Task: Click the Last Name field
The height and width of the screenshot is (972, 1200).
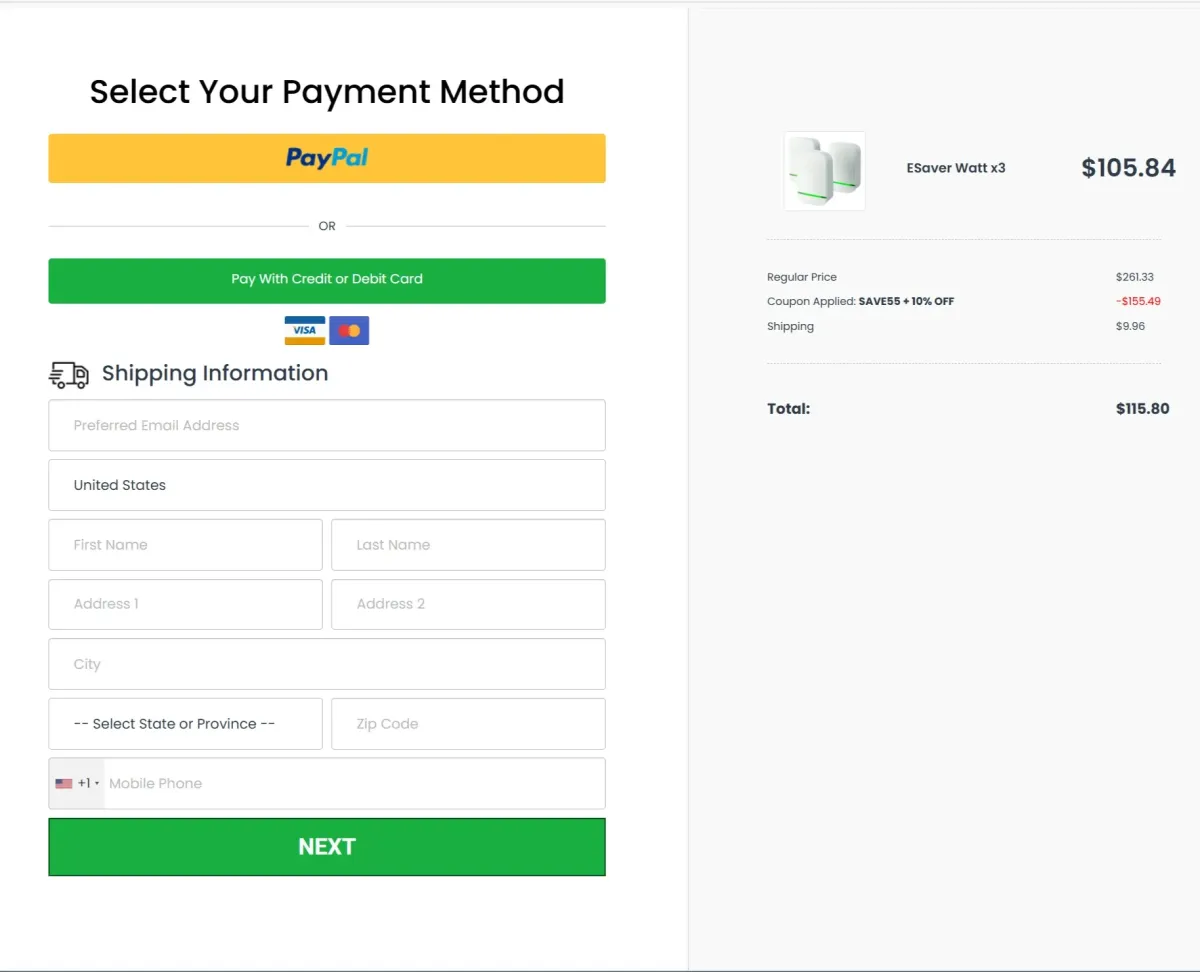Action: [468, 544]
